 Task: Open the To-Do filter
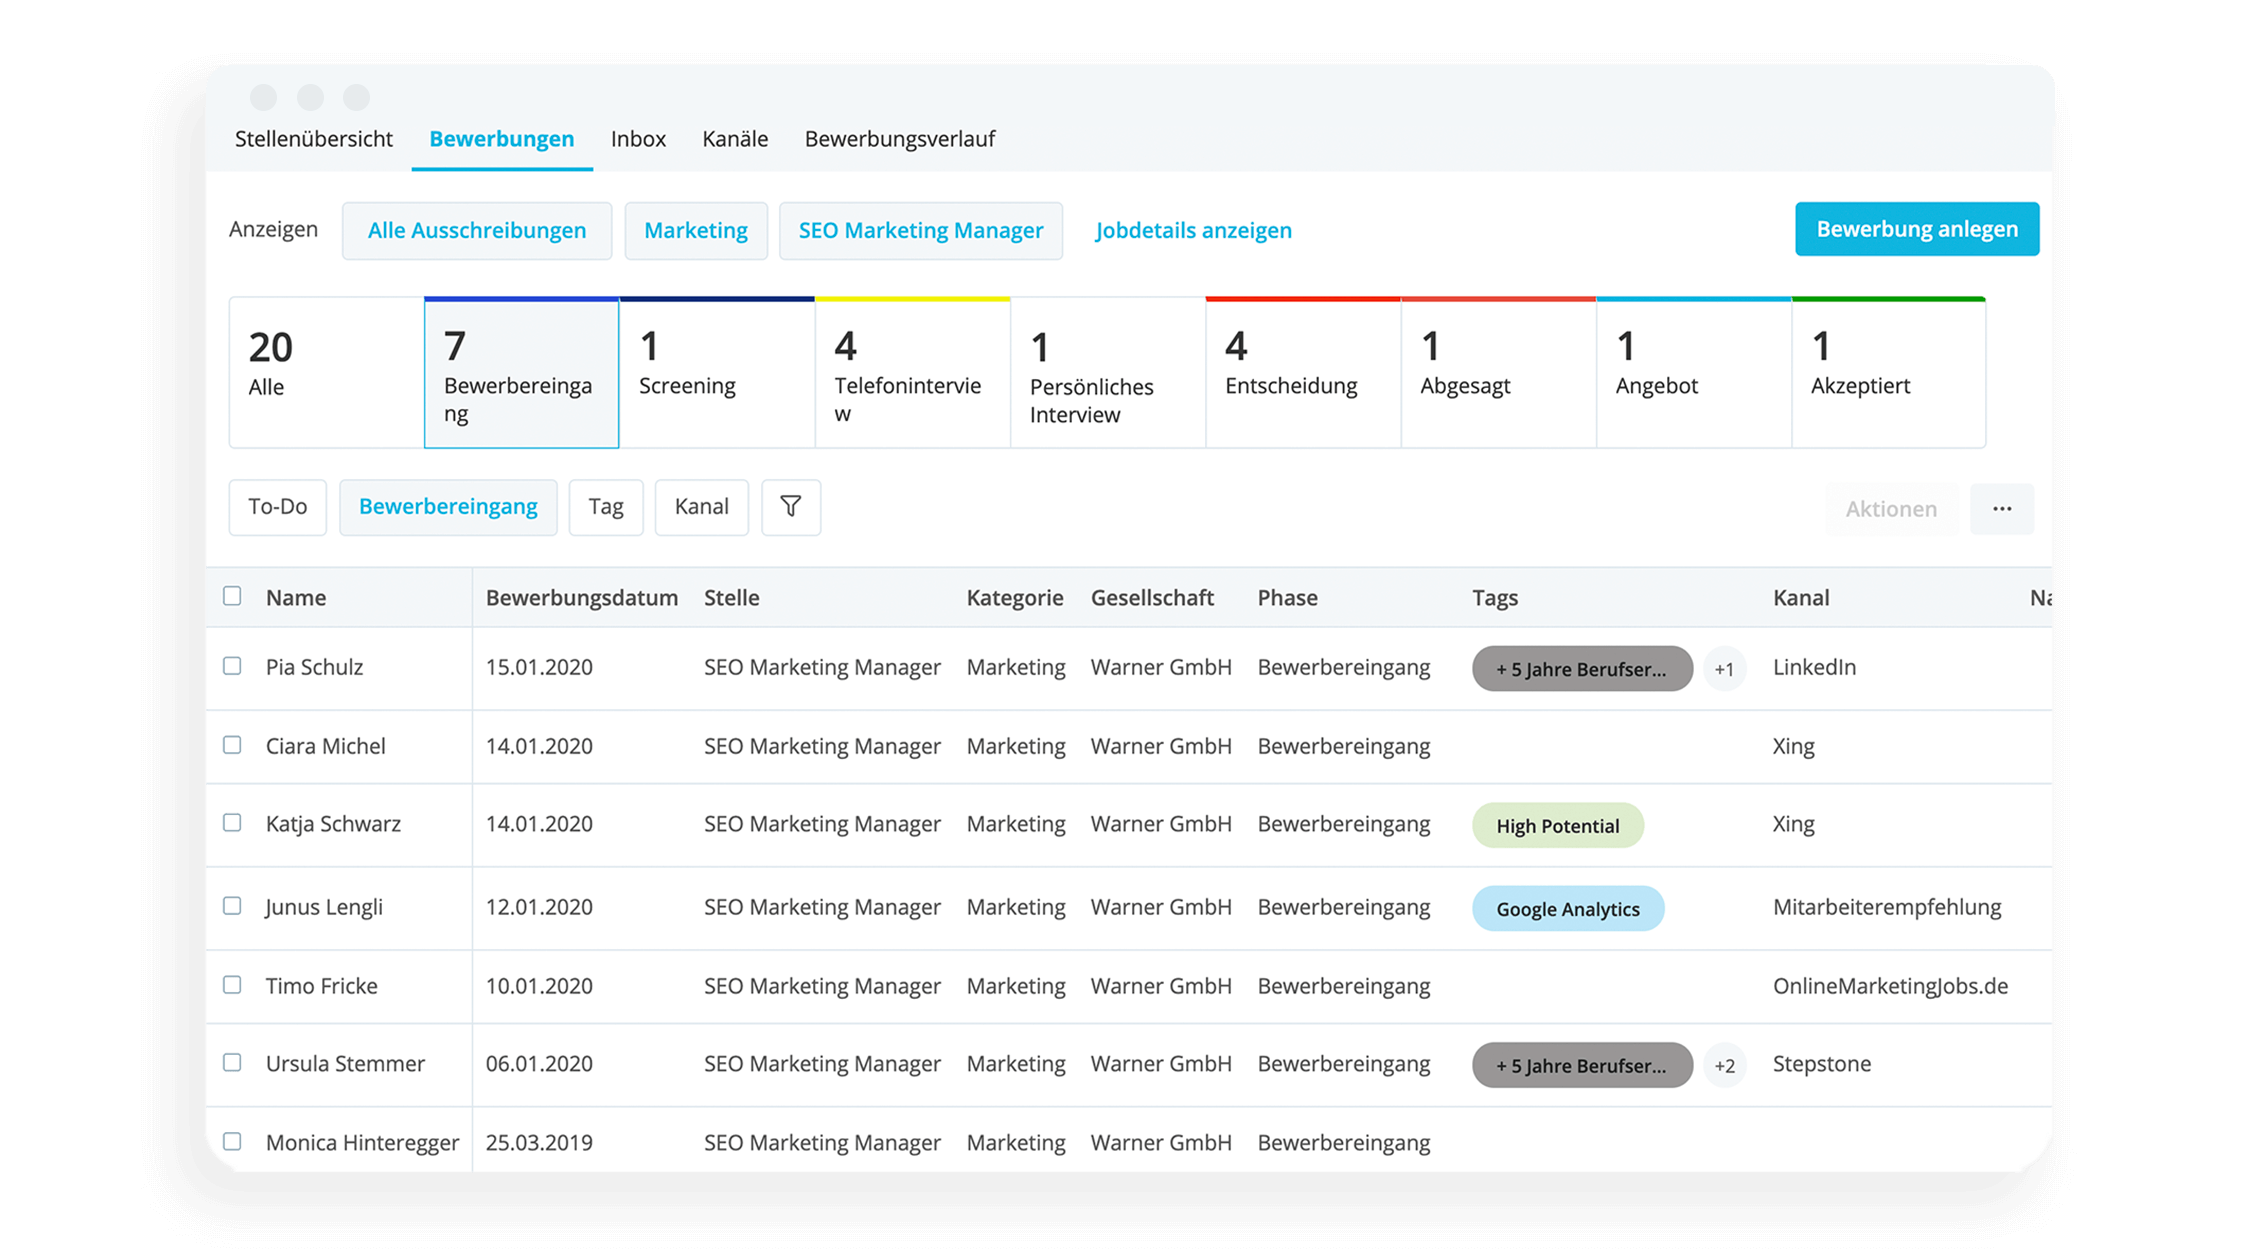278,507
